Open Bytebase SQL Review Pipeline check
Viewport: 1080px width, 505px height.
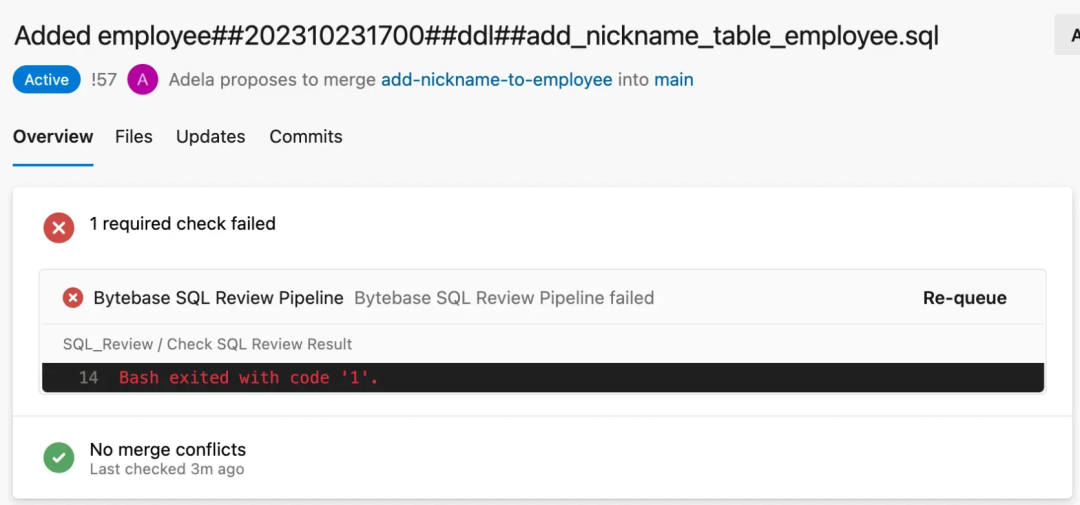click(x=218, y=298)
